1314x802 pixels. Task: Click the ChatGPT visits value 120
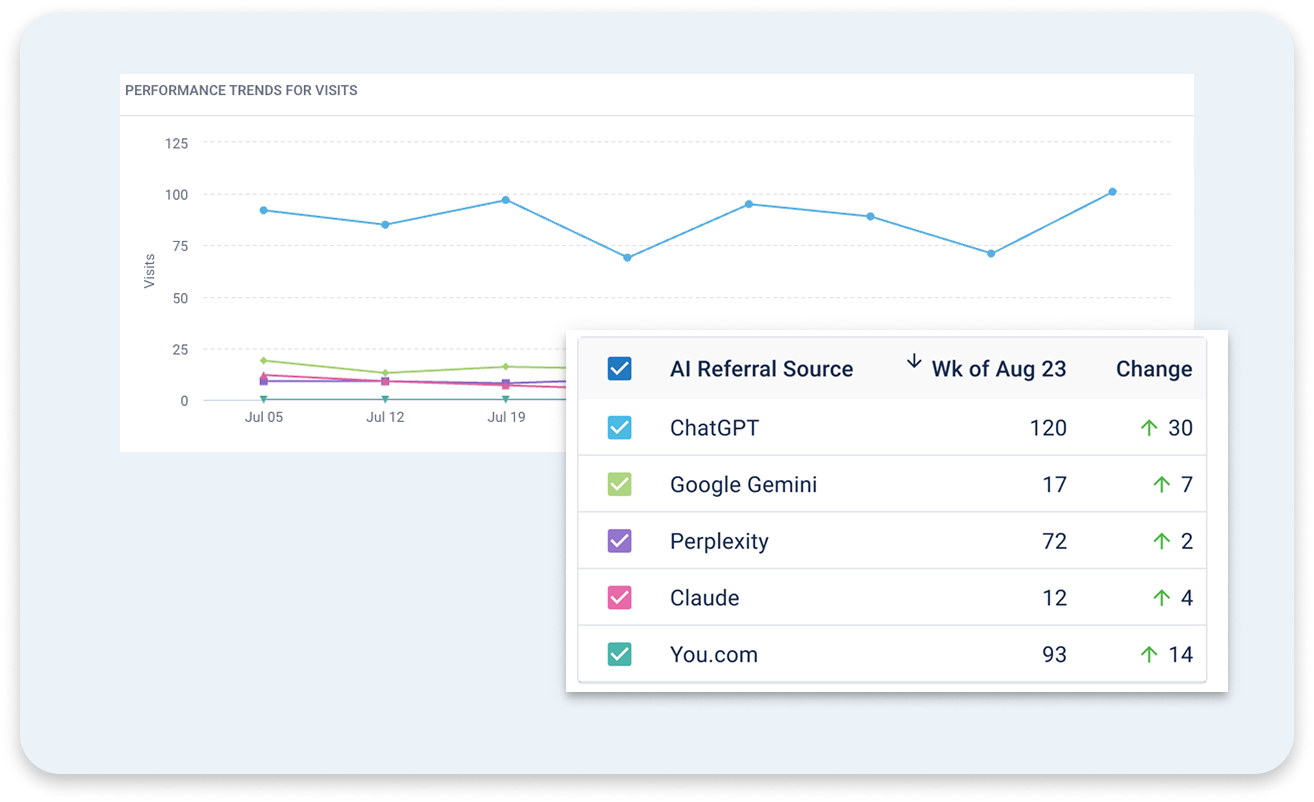tap(1048, 428)
